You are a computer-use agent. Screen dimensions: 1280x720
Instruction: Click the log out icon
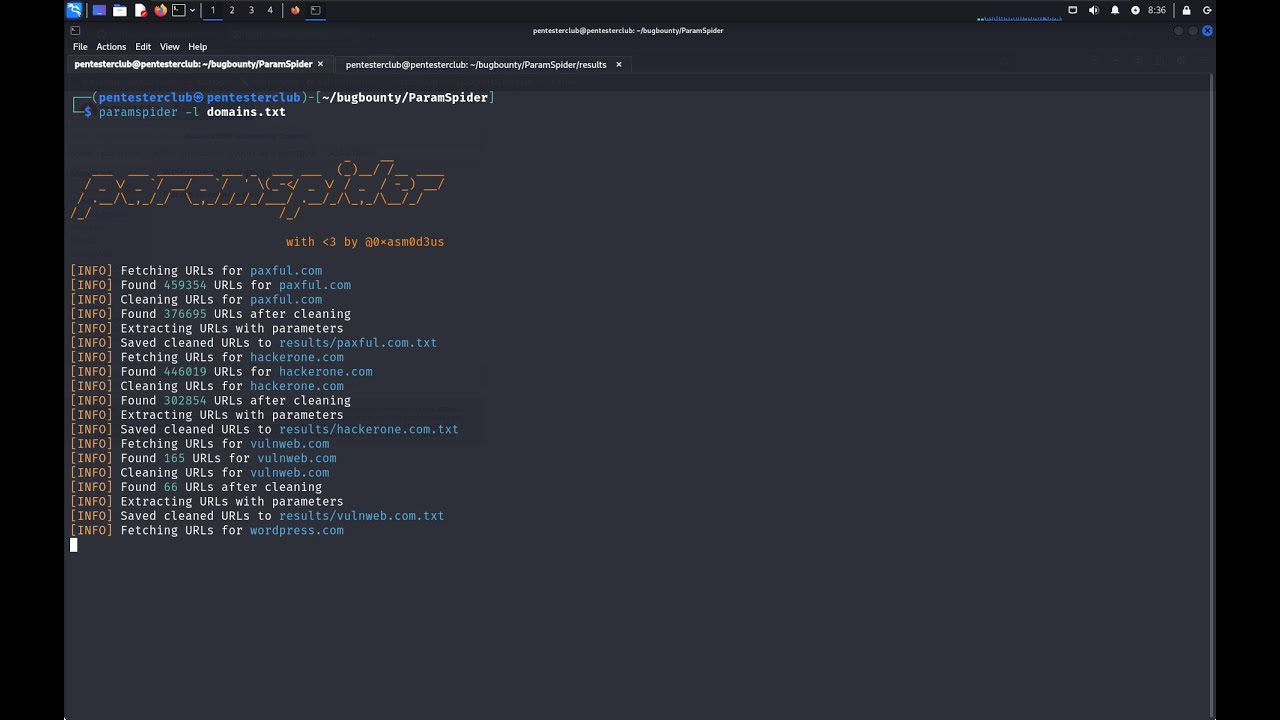1207,10
